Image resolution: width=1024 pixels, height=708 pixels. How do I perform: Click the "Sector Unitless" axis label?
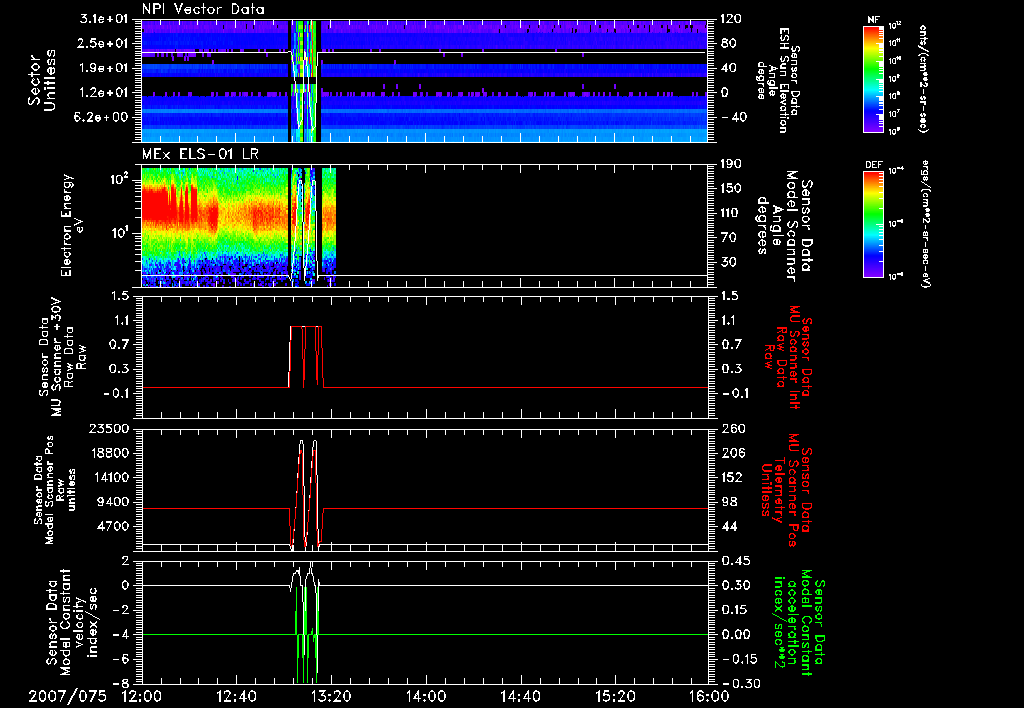[42, 80]
